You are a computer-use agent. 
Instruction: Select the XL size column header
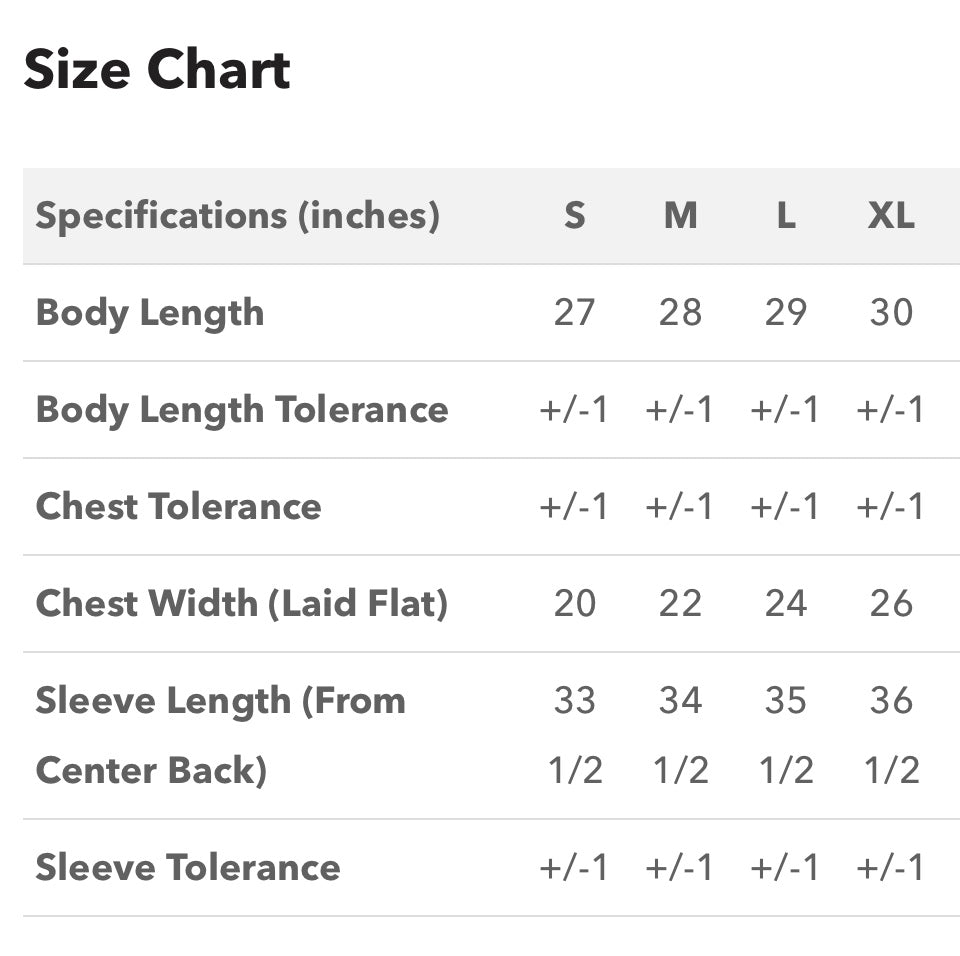pos(891,216)
